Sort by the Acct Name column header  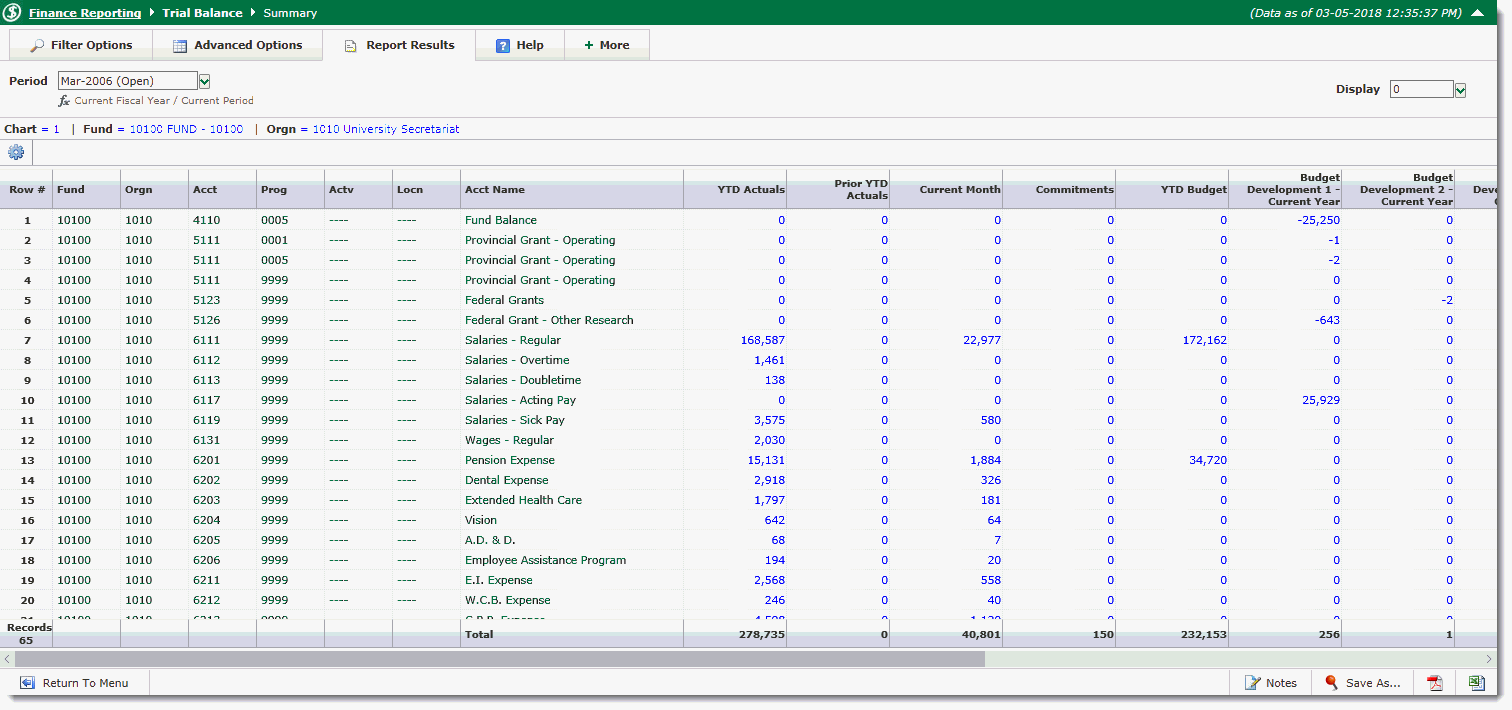click(x=495, y=190)
